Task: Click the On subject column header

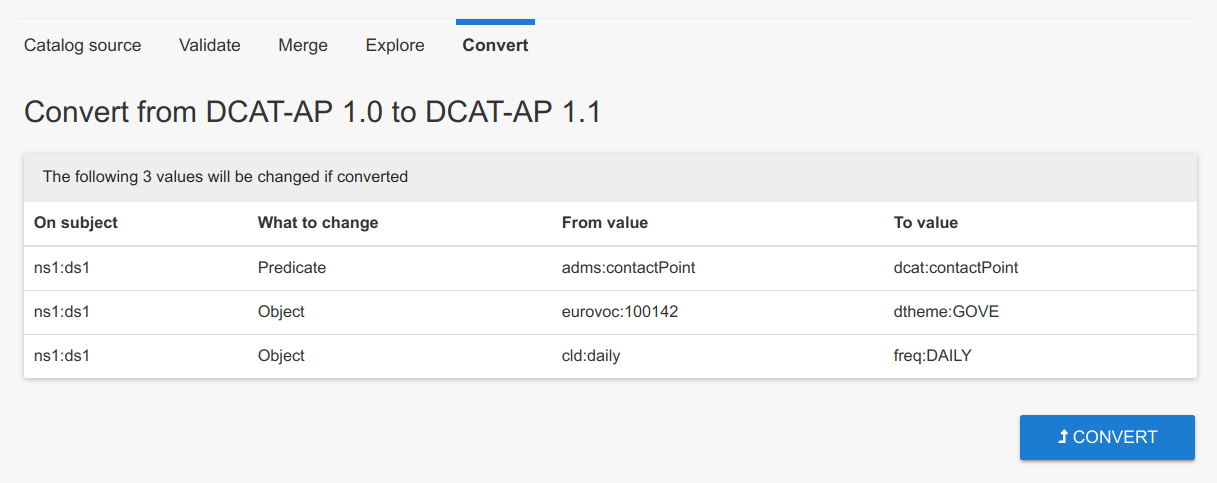Action: 76,223
